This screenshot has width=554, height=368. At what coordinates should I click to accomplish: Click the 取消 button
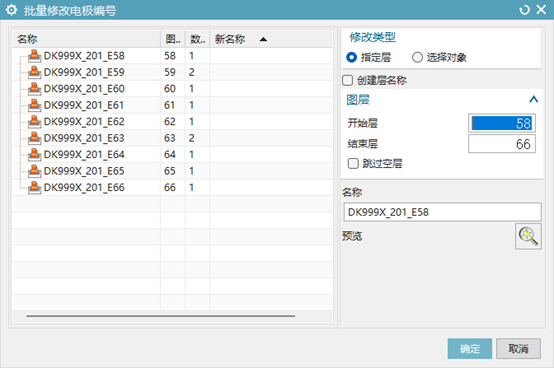click(x=518, y=349)
